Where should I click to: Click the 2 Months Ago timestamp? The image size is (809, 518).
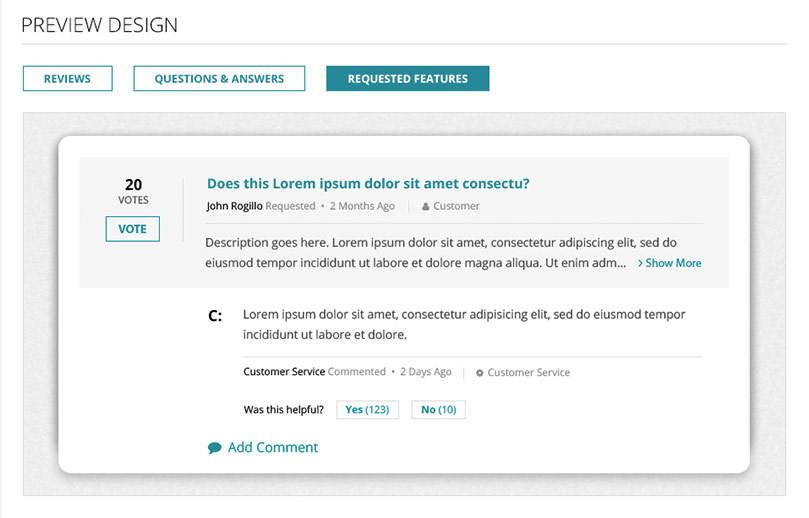point(362,206)
